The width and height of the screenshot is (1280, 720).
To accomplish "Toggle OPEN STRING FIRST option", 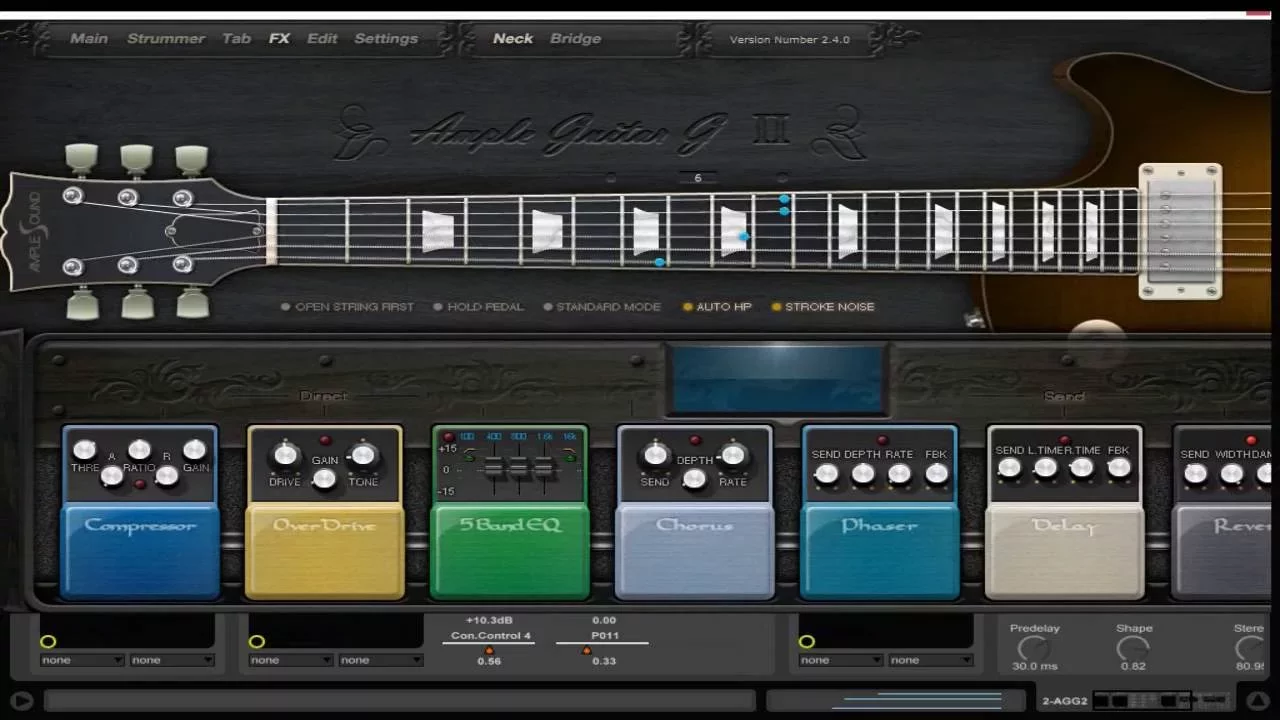I will click(347, 307).
